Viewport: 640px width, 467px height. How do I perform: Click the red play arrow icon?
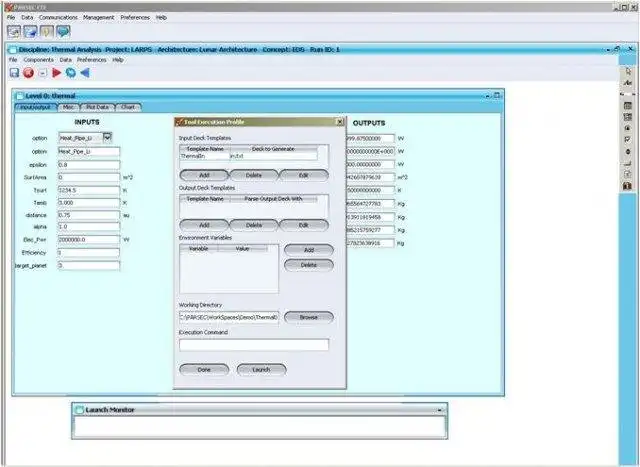[x=57, y=73]
